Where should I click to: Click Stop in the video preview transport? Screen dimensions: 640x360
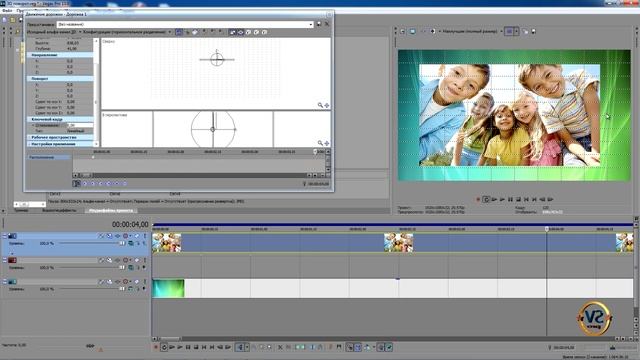tap(518, 200)
